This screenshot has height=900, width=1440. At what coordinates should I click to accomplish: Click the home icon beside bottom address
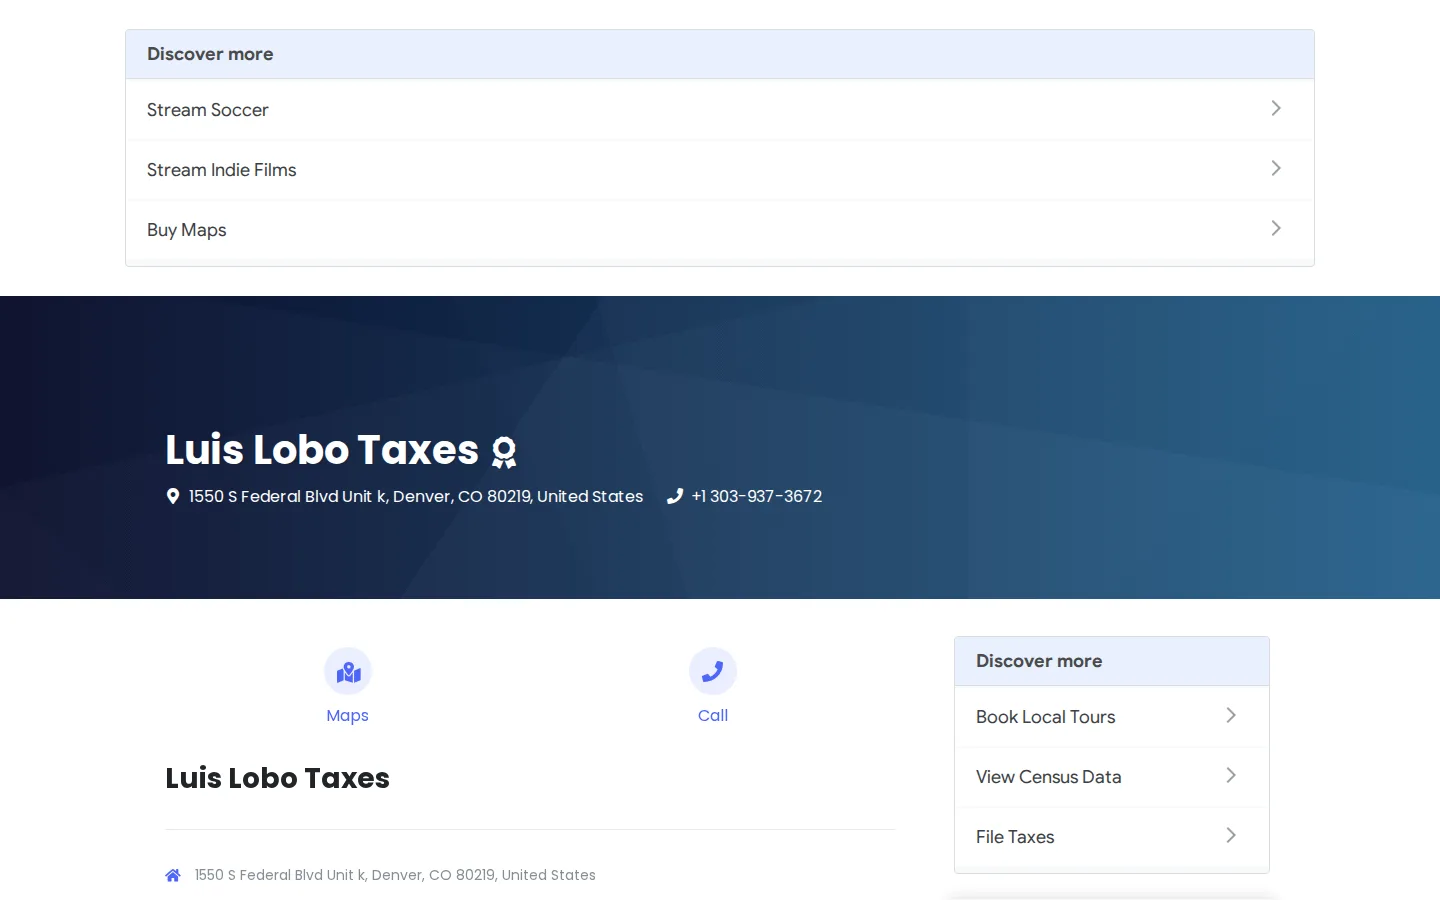[x=173, y=875]
